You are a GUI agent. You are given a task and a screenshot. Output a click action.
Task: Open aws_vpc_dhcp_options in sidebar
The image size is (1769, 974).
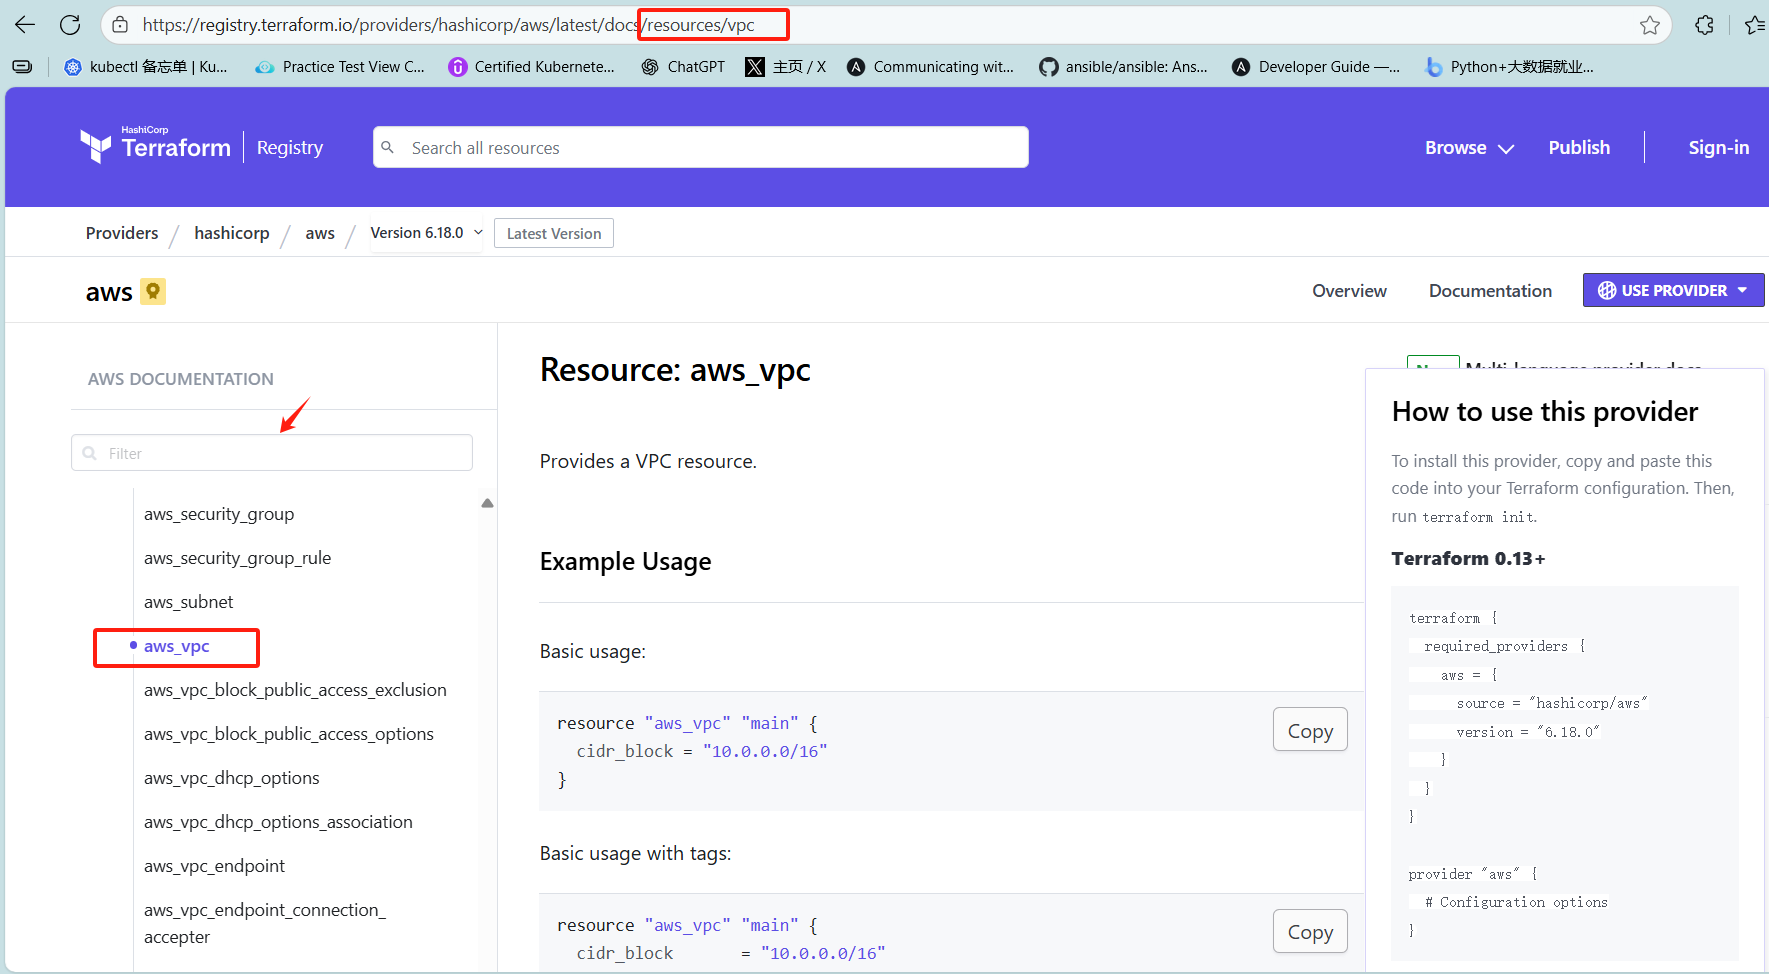pyautogui.click(x=232, y=778)
